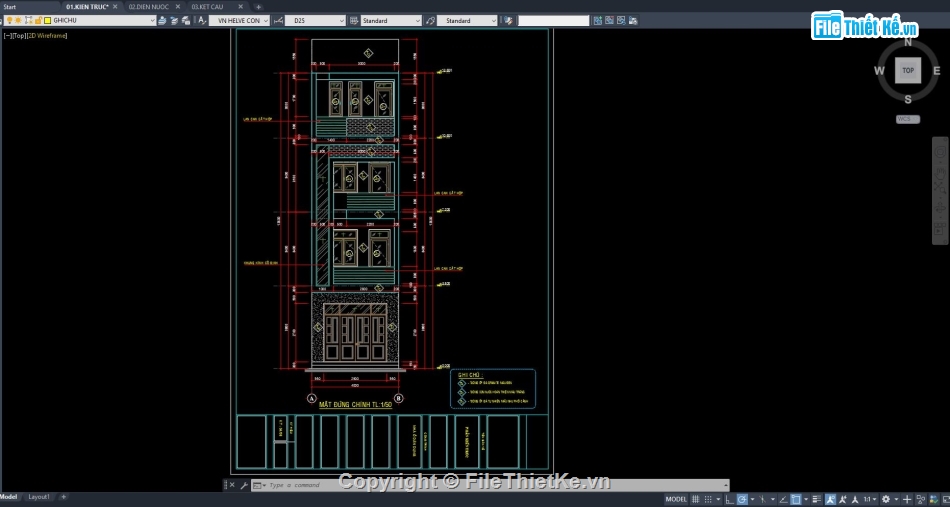The height and width of the screenshot is (507, 950).
Task: Click W on the ViewCube compass
Action: (x=879, y=71)
